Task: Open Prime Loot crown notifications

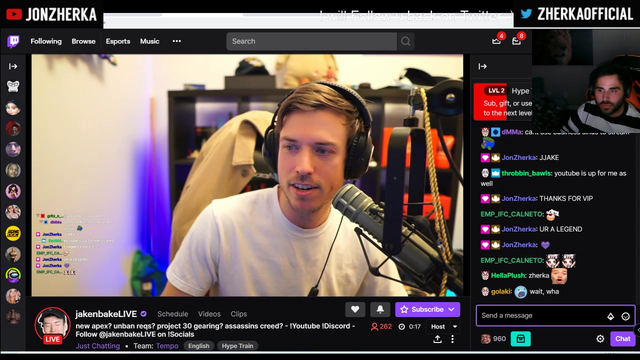Action: click(496, 41)
